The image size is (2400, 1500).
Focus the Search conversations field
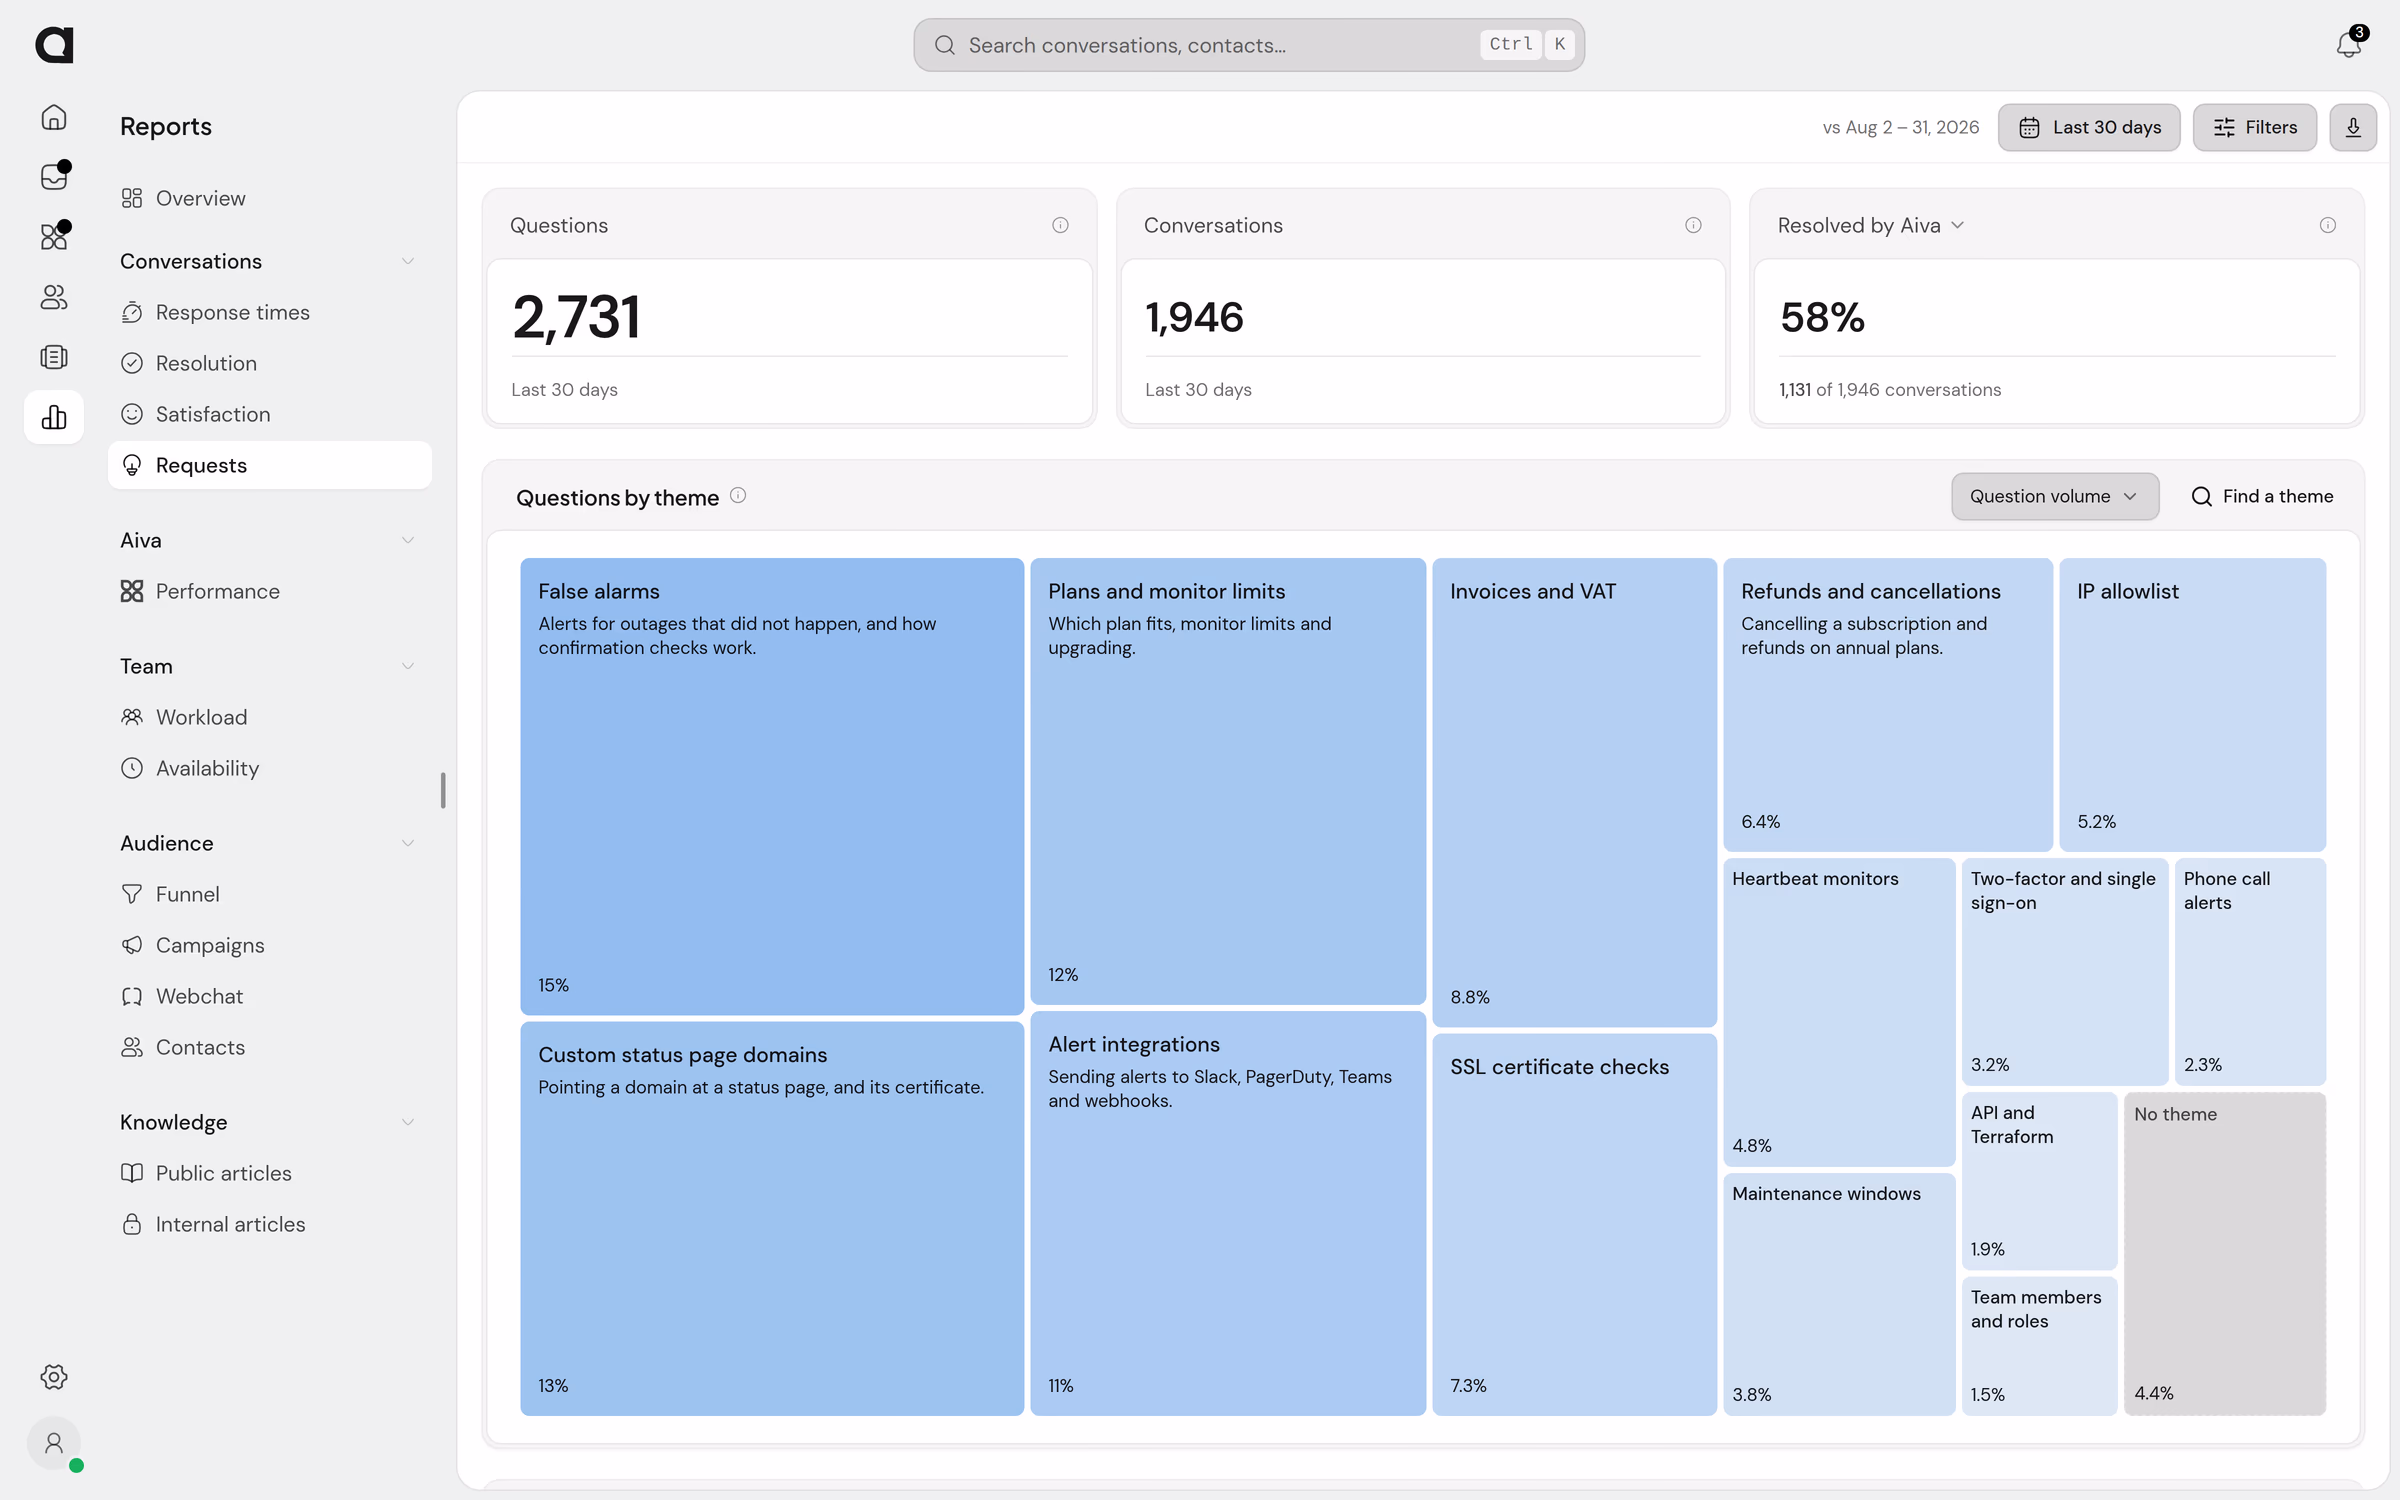click(x=1249, y=45)
